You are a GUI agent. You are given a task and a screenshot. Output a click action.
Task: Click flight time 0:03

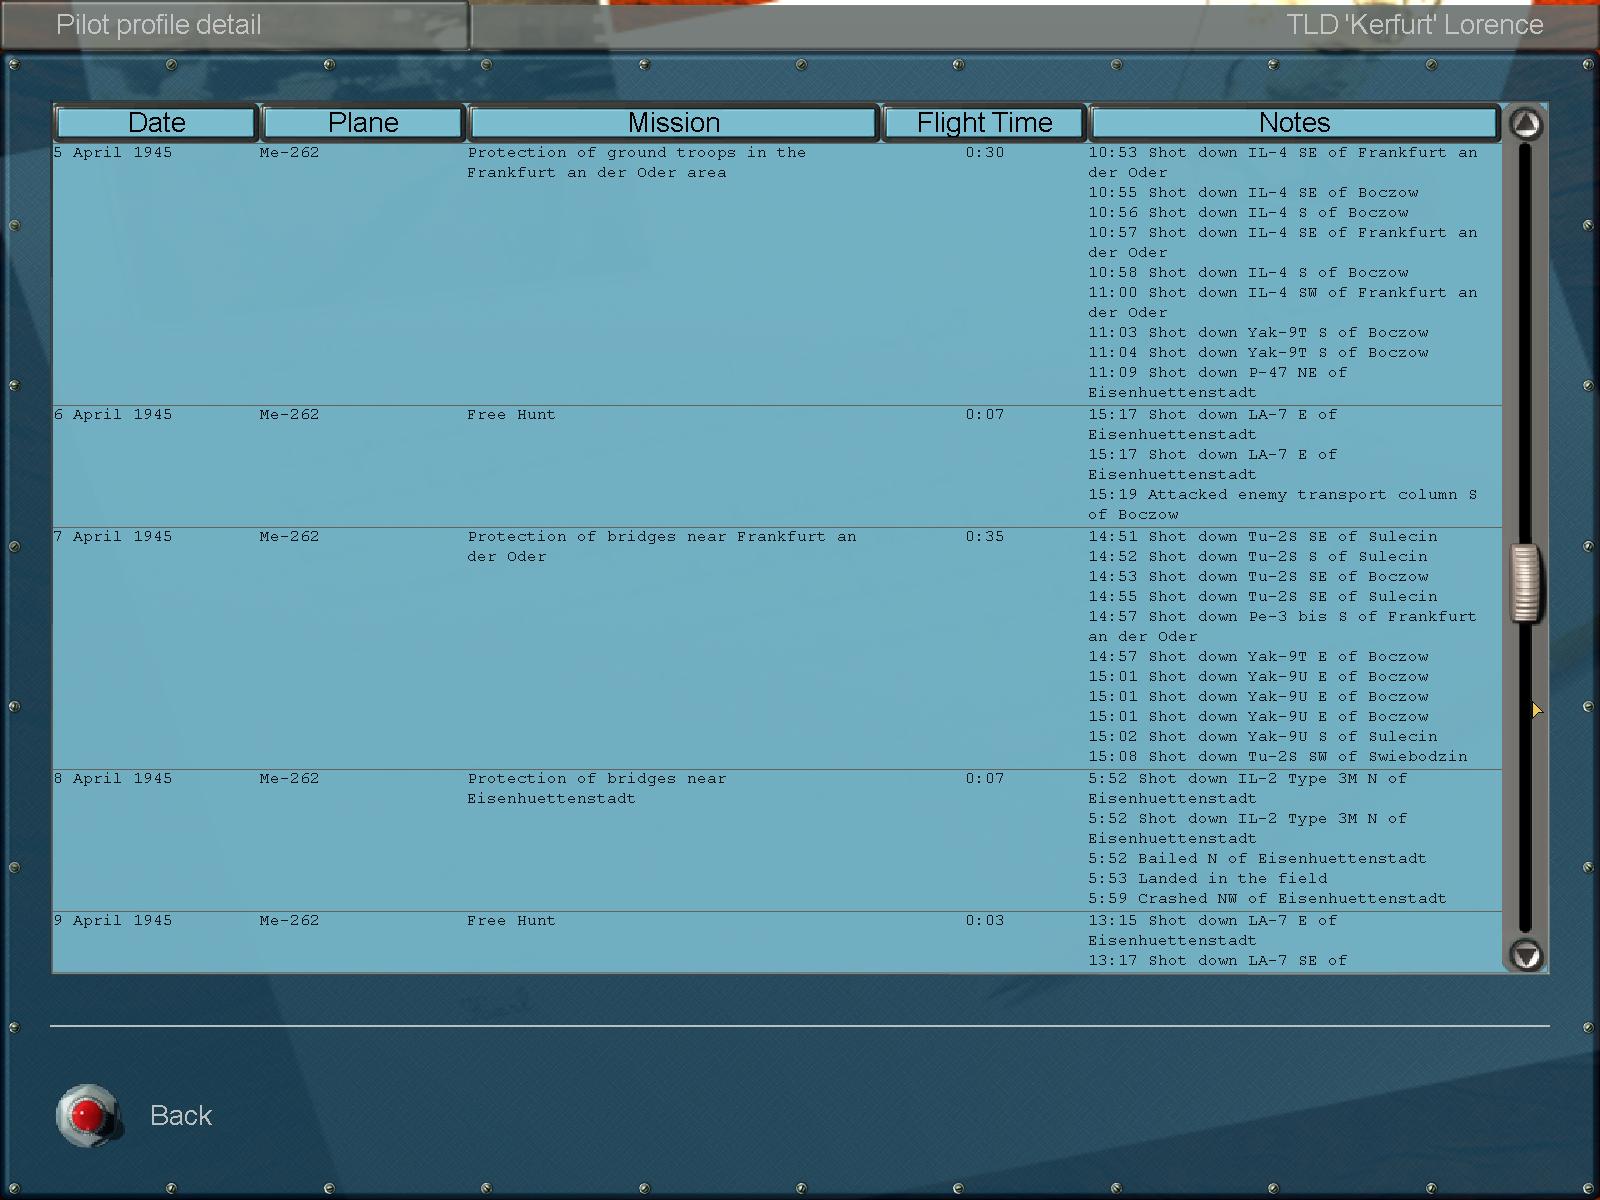click(x=985, y=921)
